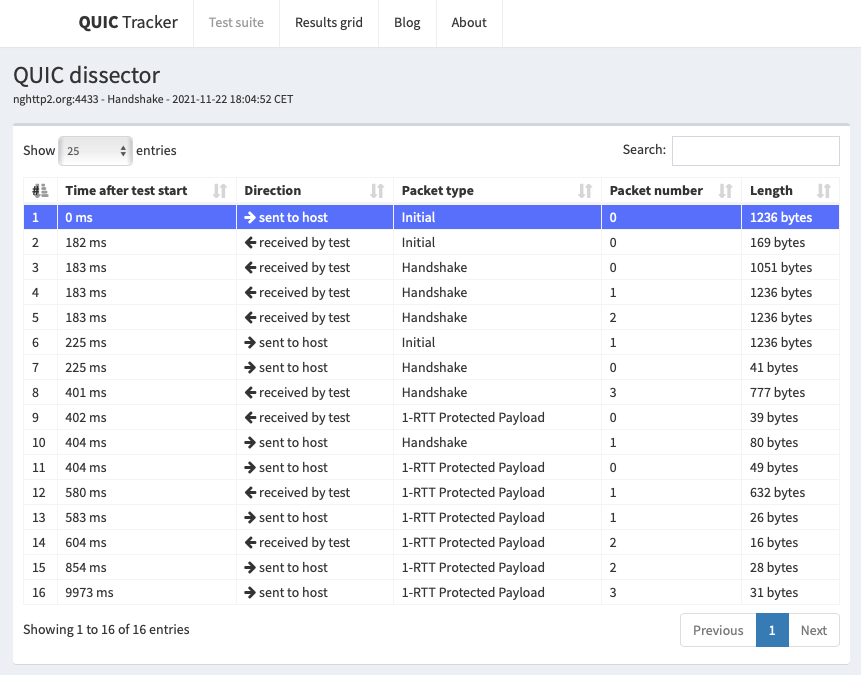The height and width of the screenshot is (675, 861).
Task: Click the 401 ms time cell
Action: (x=147, y=393)
